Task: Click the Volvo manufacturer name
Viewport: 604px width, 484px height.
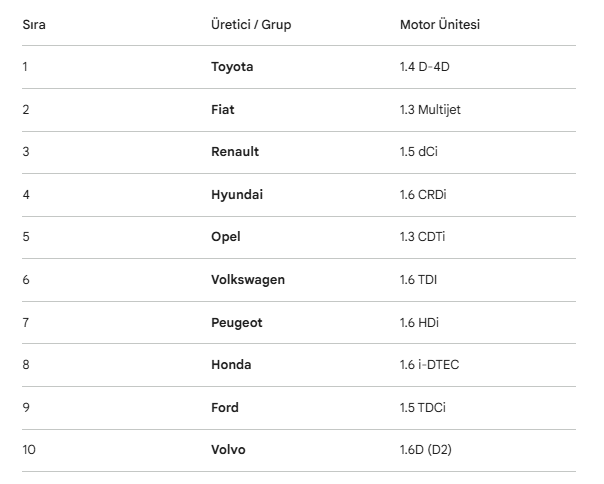Action: (x=228, y=450)
